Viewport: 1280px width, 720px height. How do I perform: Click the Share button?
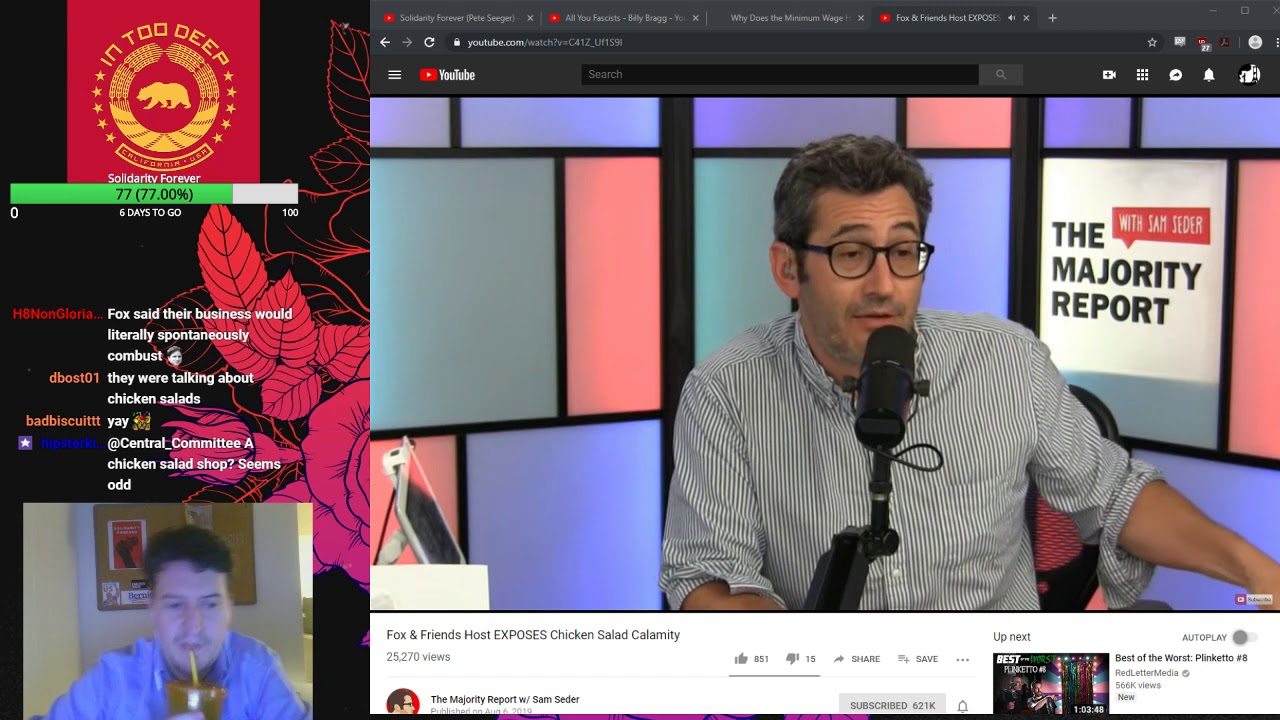click(x=857, y=659)
